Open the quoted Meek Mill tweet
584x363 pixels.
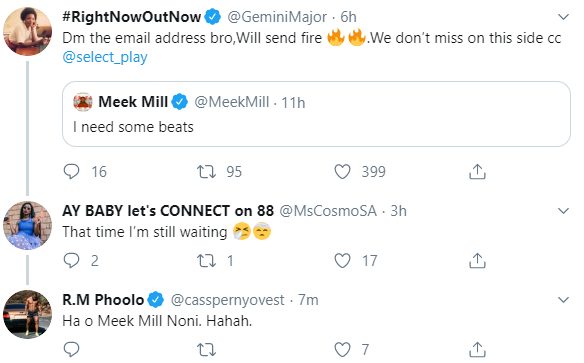coord(316,114)
